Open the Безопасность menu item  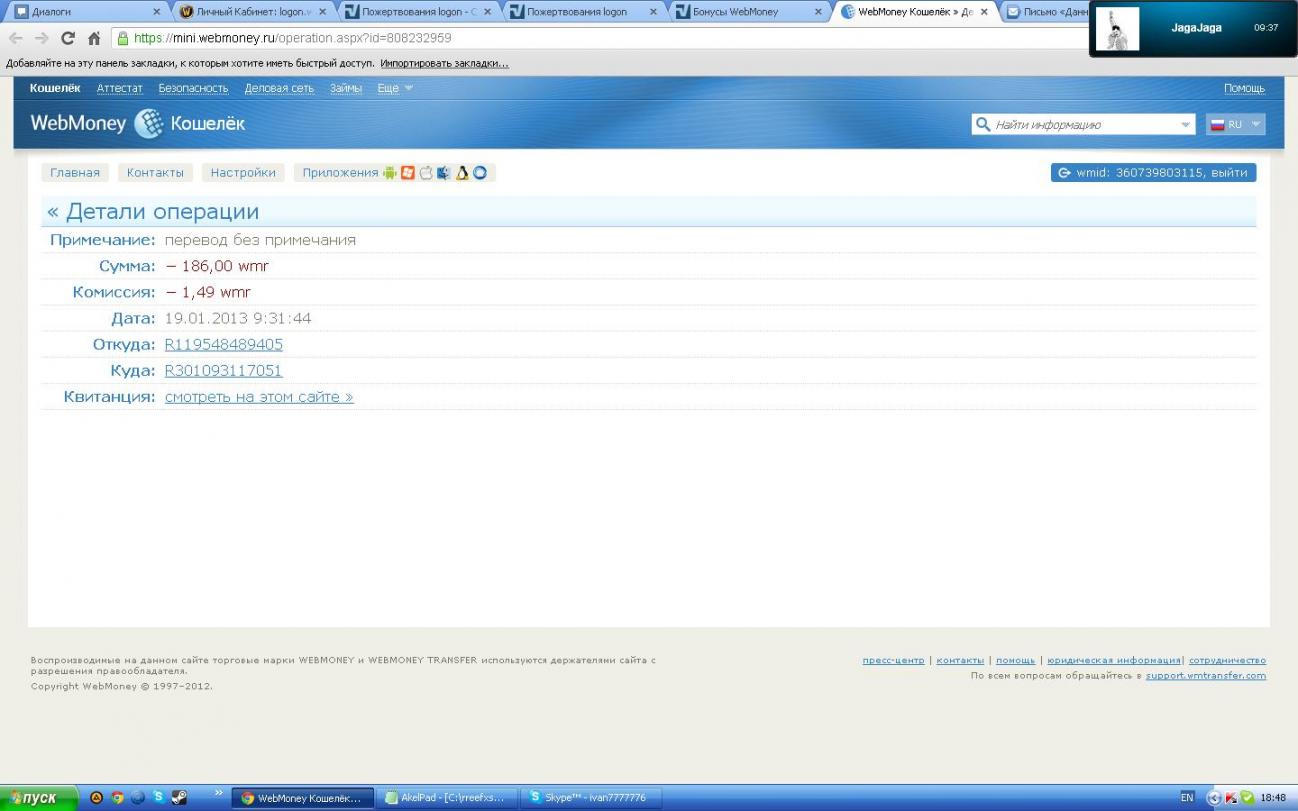pyautogui.click(x=193, y=88)
